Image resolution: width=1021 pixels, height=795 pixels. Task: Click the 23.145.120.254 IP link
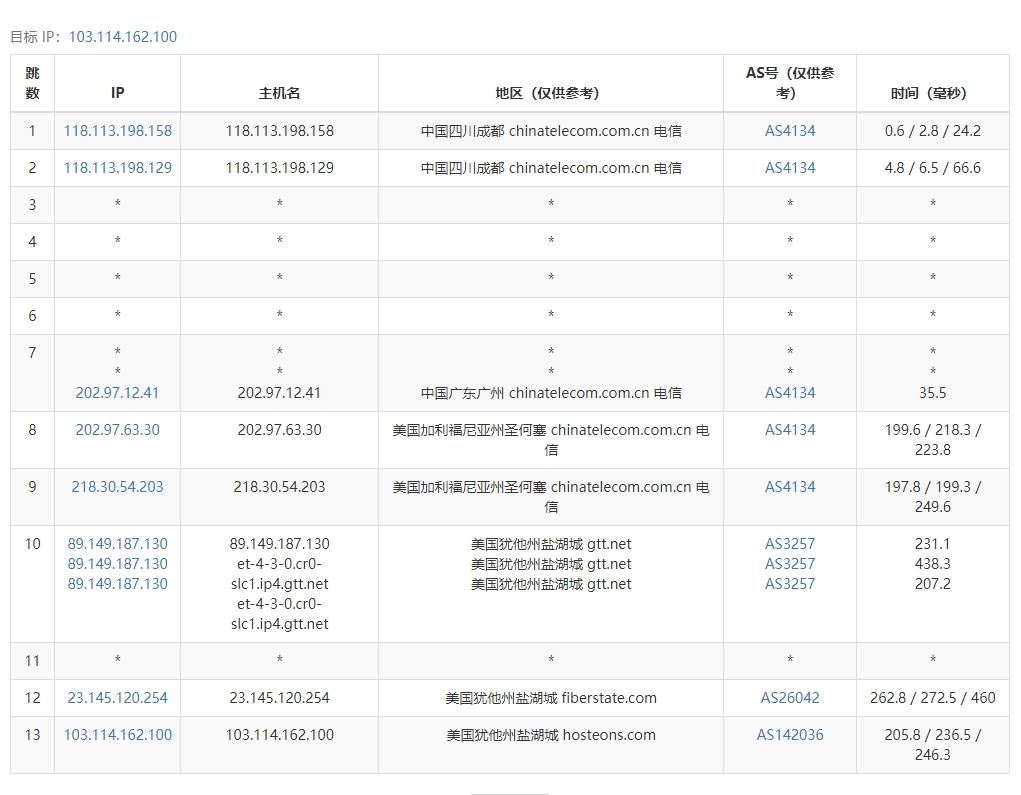click(x=117, y=698)
